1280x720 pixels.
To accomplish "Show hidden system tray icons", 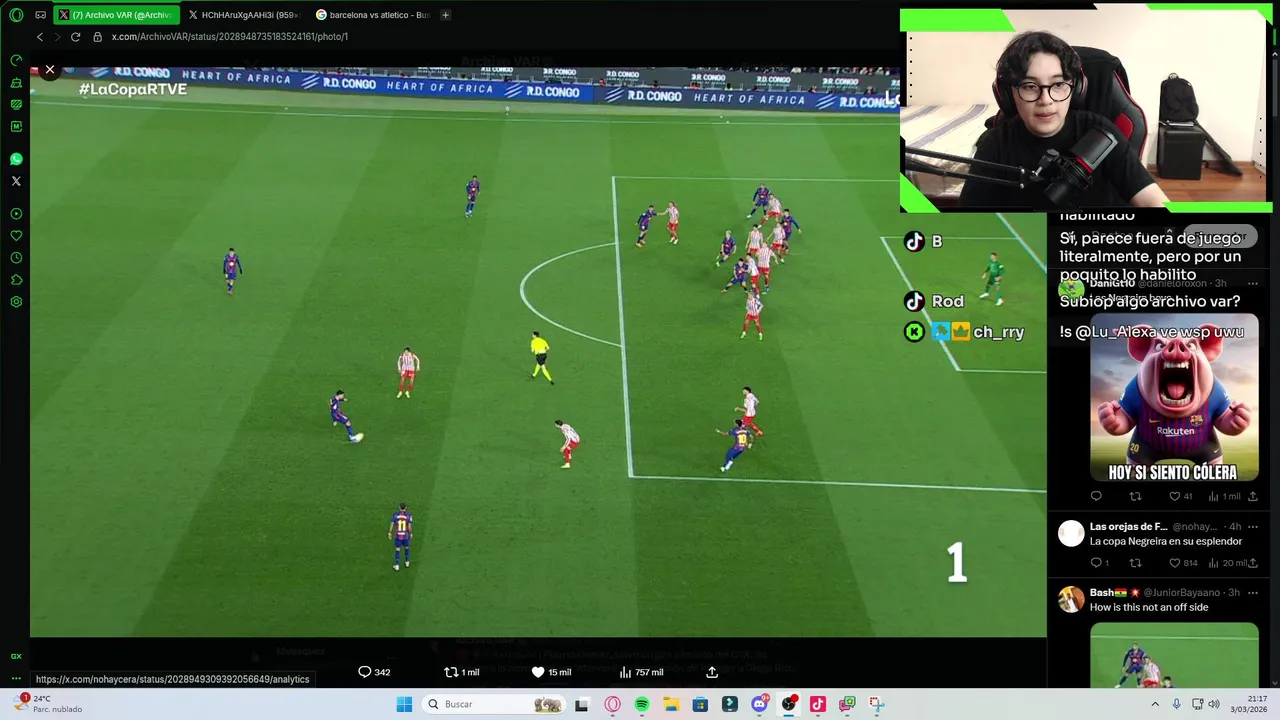I will coord(1156,704).
